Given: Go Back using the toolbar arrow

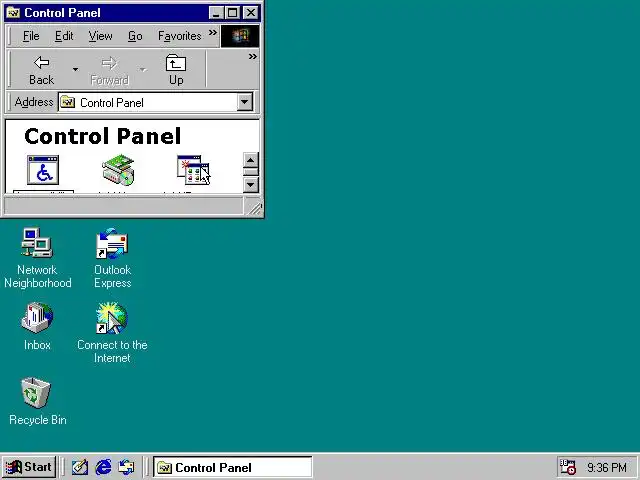Looking at the screenshot, I should 41,70.
